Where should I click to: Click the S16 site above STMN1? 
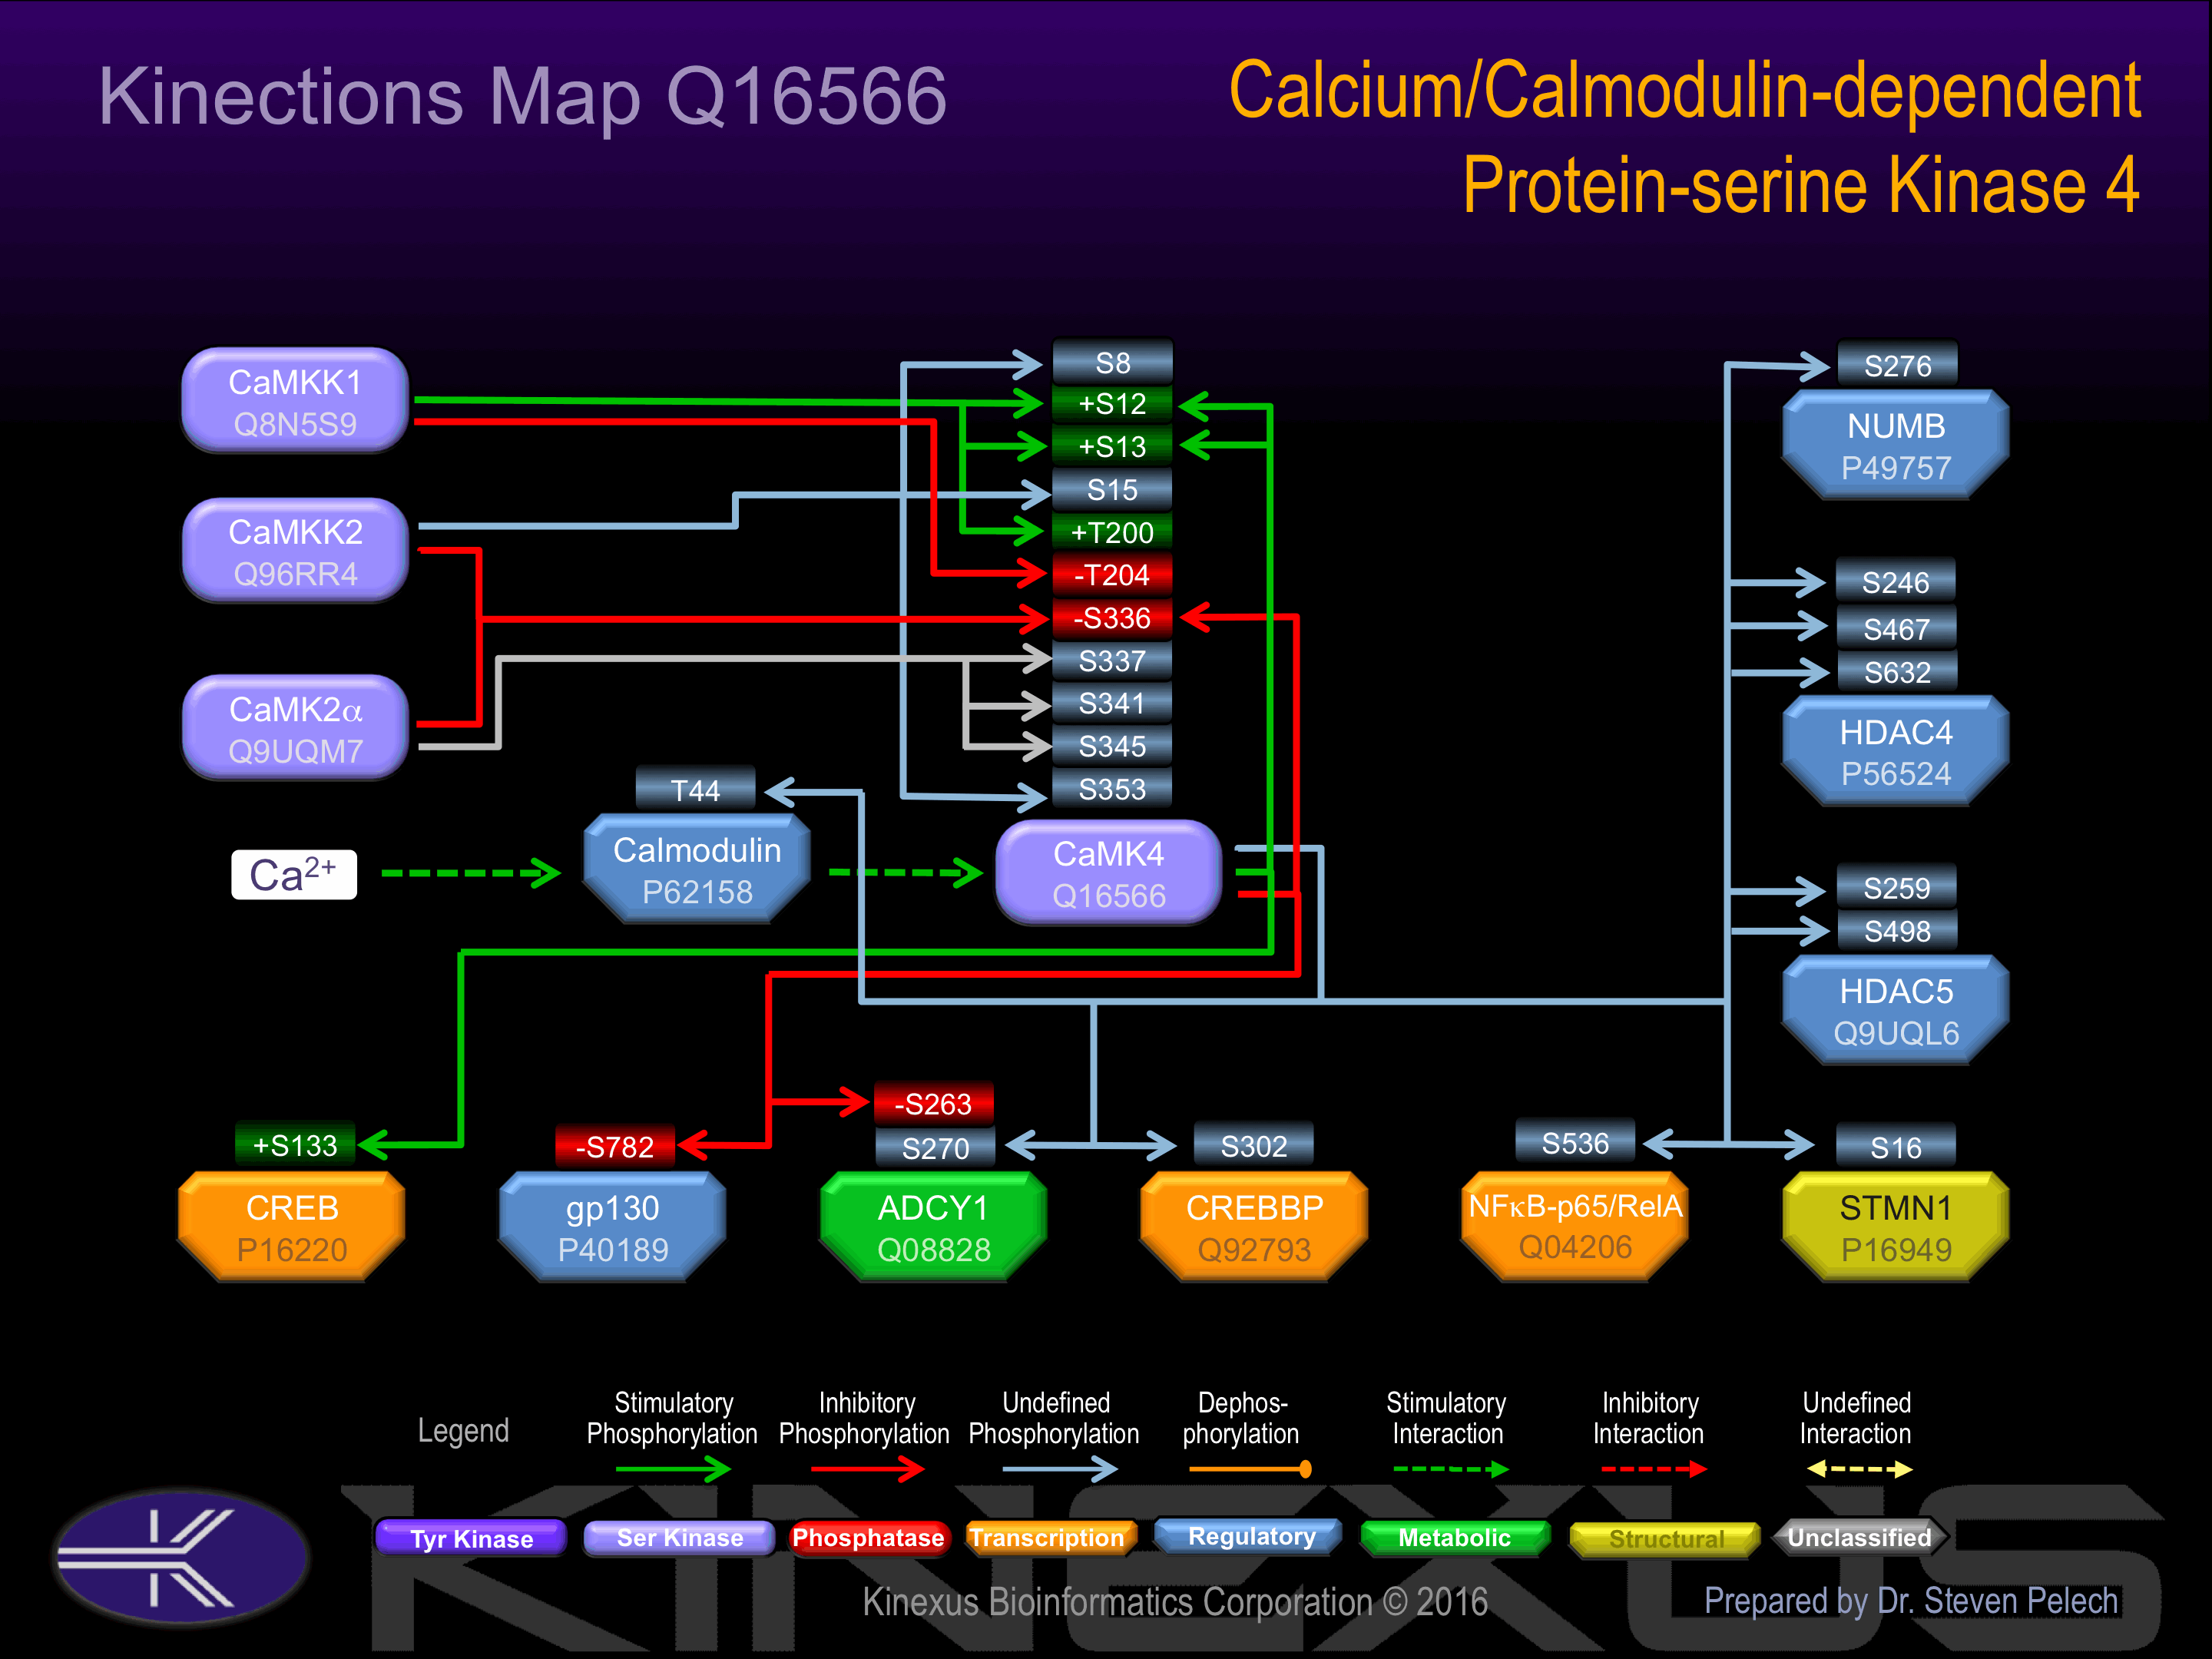point(1896,1147)
